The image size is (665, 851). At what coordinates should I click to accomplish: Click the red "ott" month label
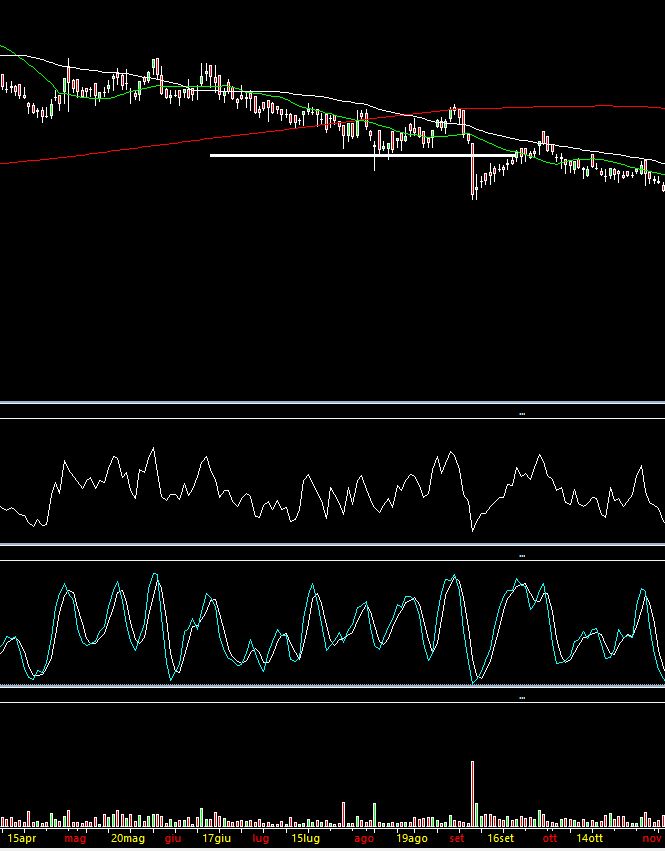[x=549, y=839]
